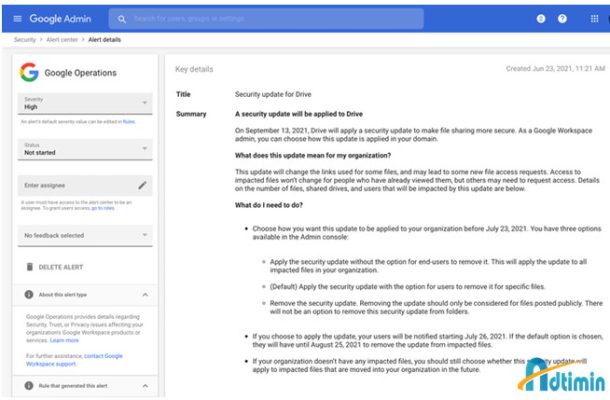Click the Google Operations panel title
This screenshot has height=400, width=610.
(81, 73)
